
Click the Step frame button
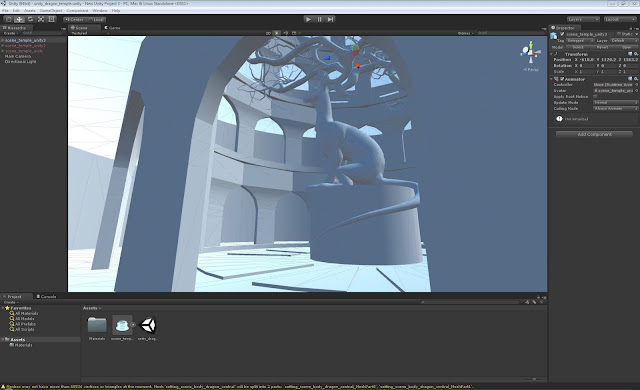click(x=331, y=19)
